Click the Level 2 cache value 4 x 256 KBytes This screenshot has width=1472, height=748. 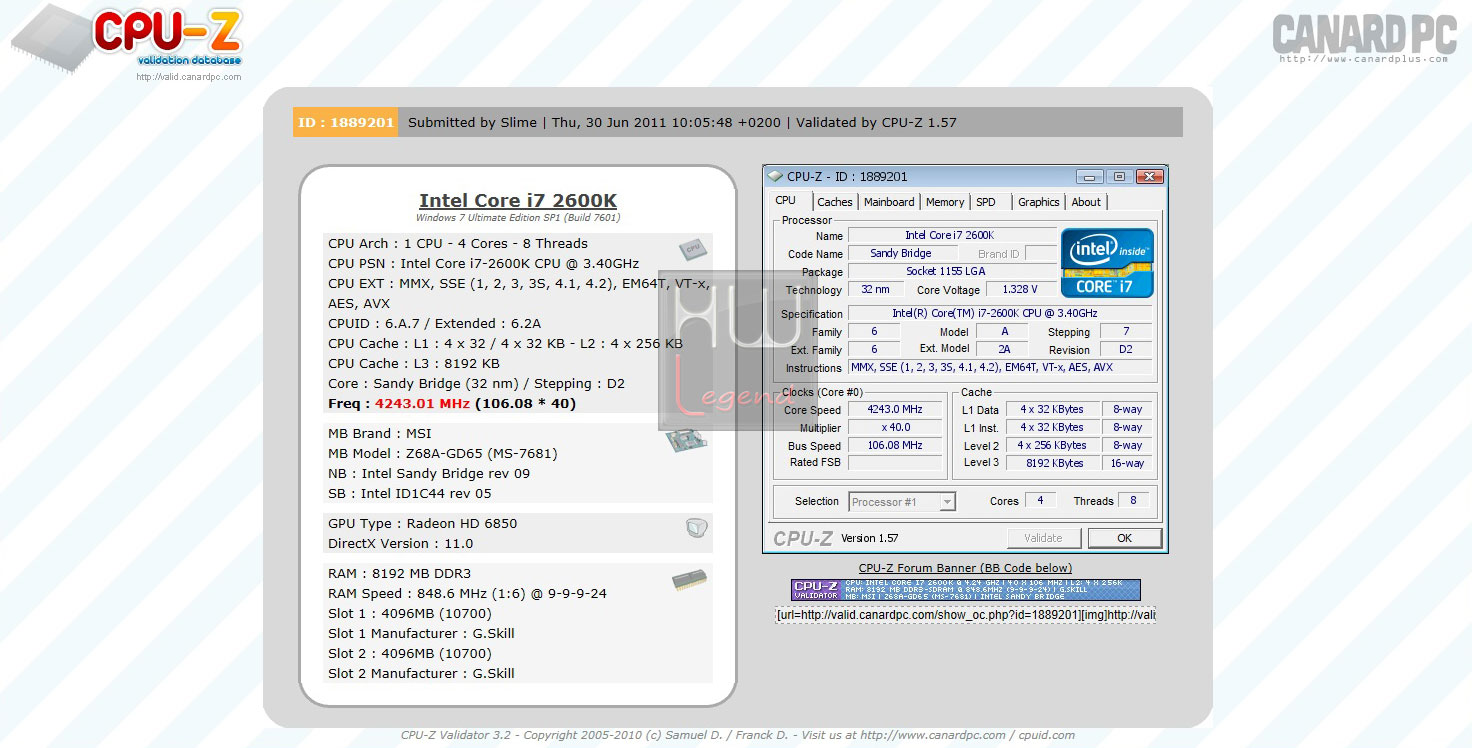pos(1052,445)
